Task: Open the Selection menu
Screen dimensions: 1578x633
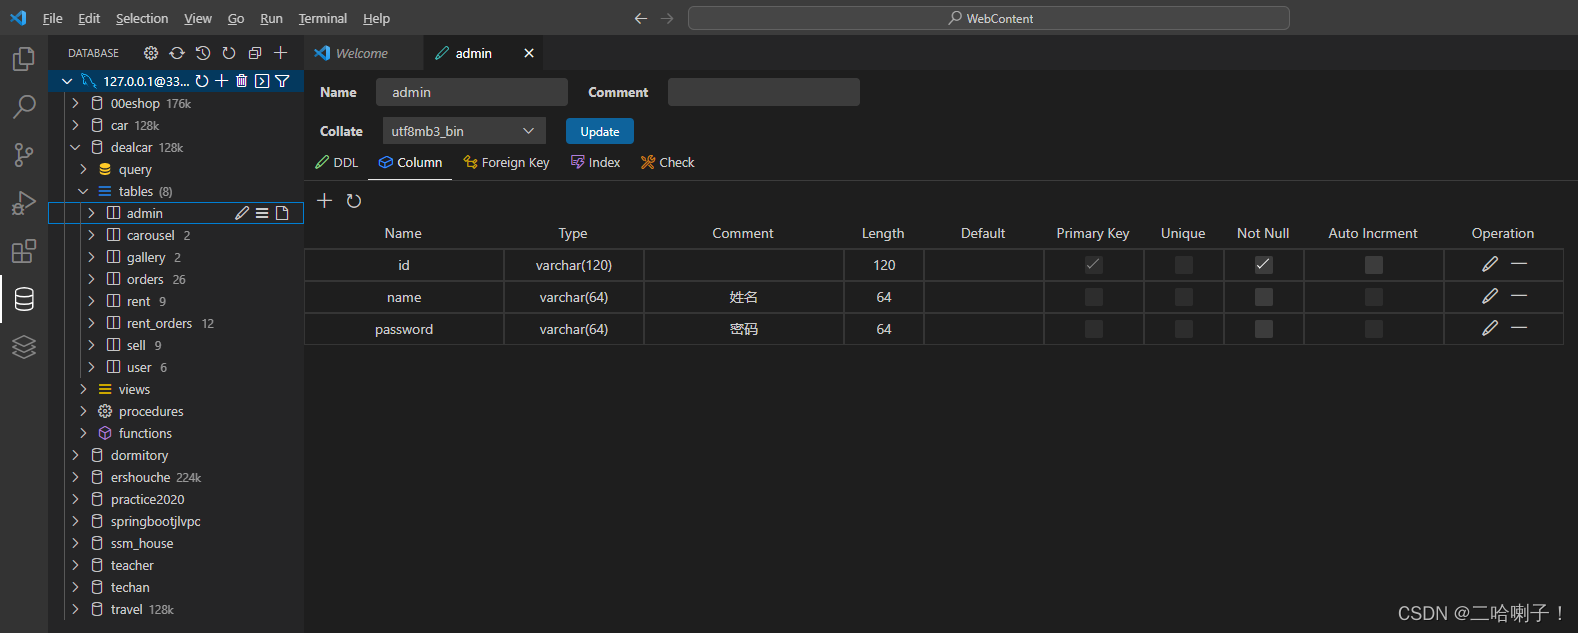Action: [142, 18]
